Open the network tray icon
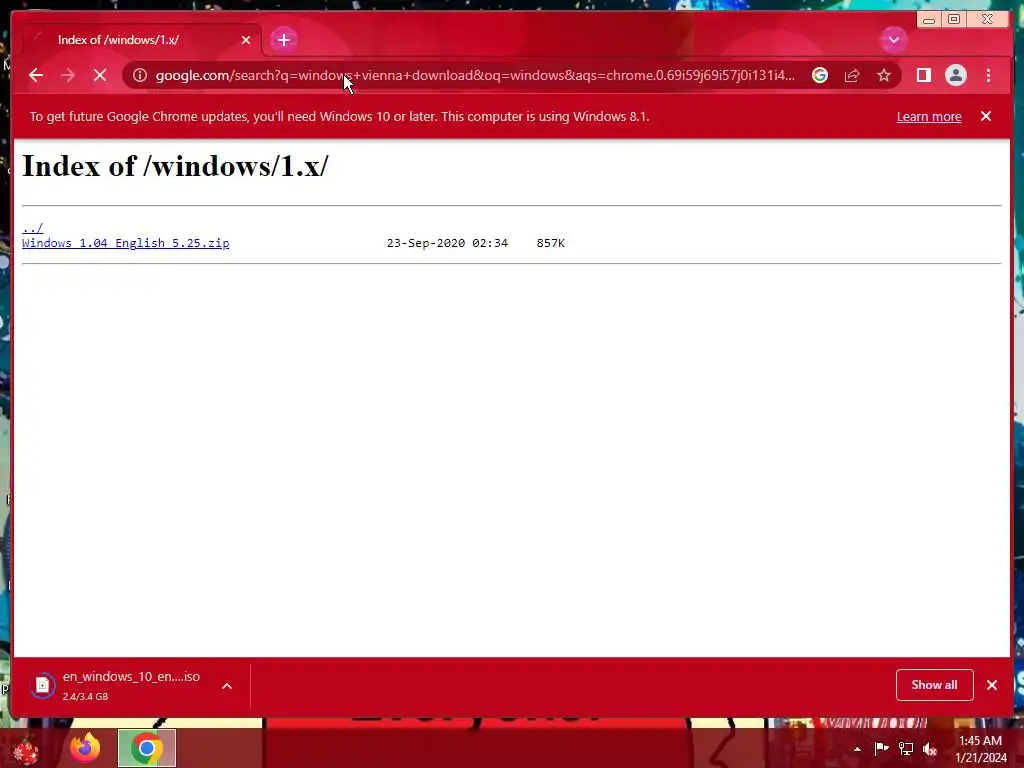Screen dimensions: 1024x768 (906, 748)
